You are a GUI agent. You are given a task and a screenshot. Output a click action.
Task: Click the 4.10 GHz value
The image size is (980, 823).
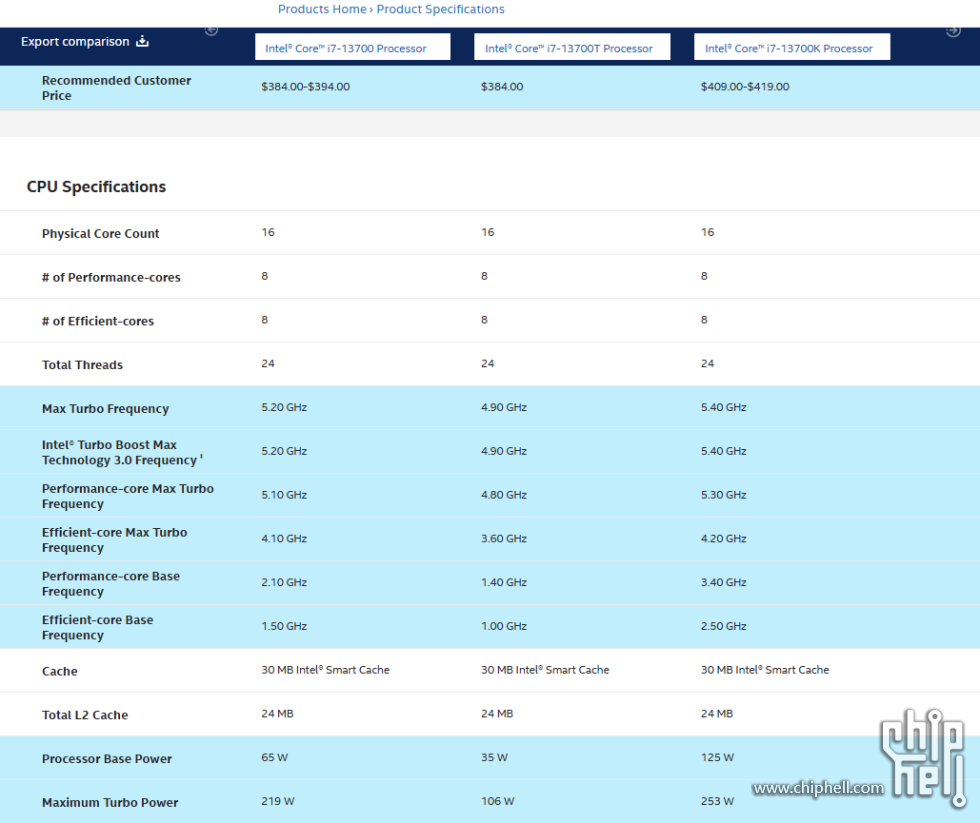(284, 539)
